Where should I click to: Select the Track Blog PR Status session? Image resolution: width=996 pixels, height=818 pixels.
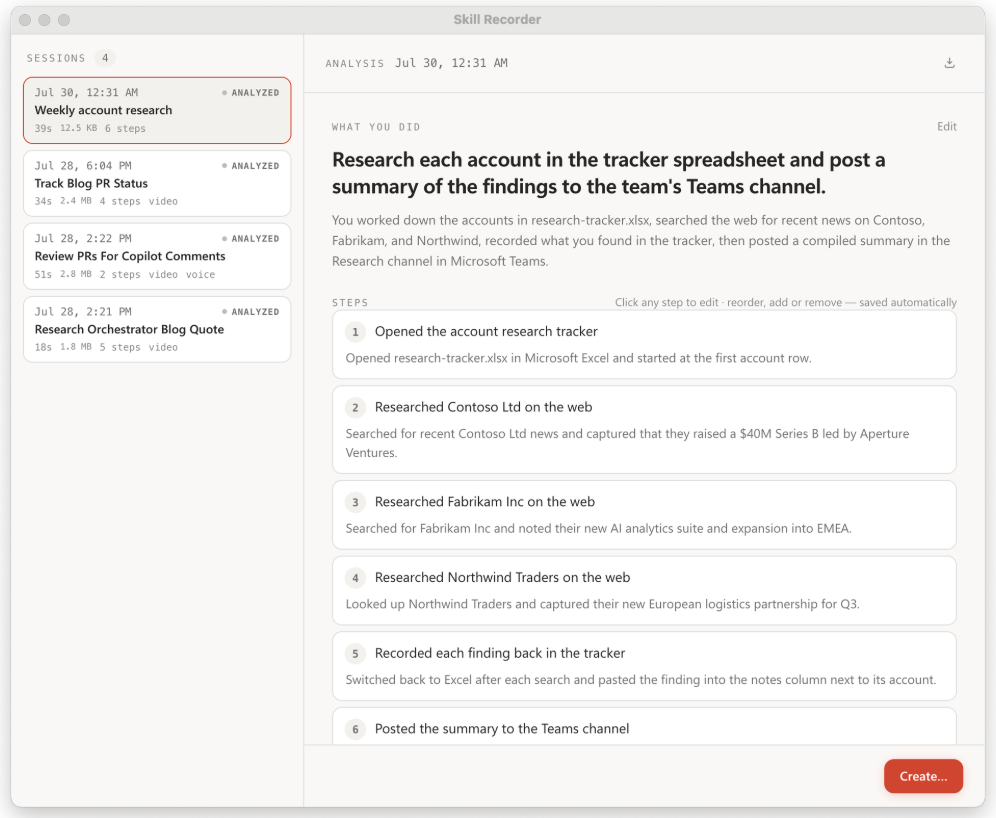click(157, 184)
